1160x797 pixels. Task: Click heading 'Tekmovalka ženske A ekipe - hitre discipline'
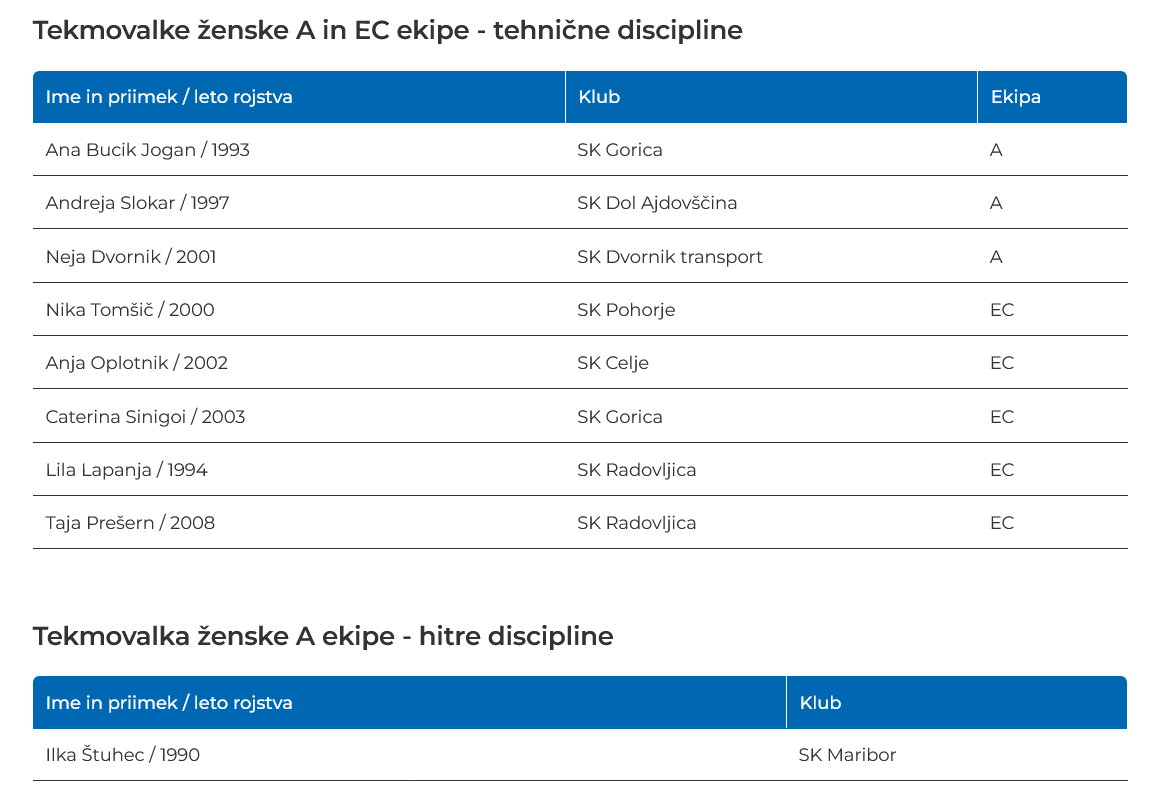[x=323, y=636]
